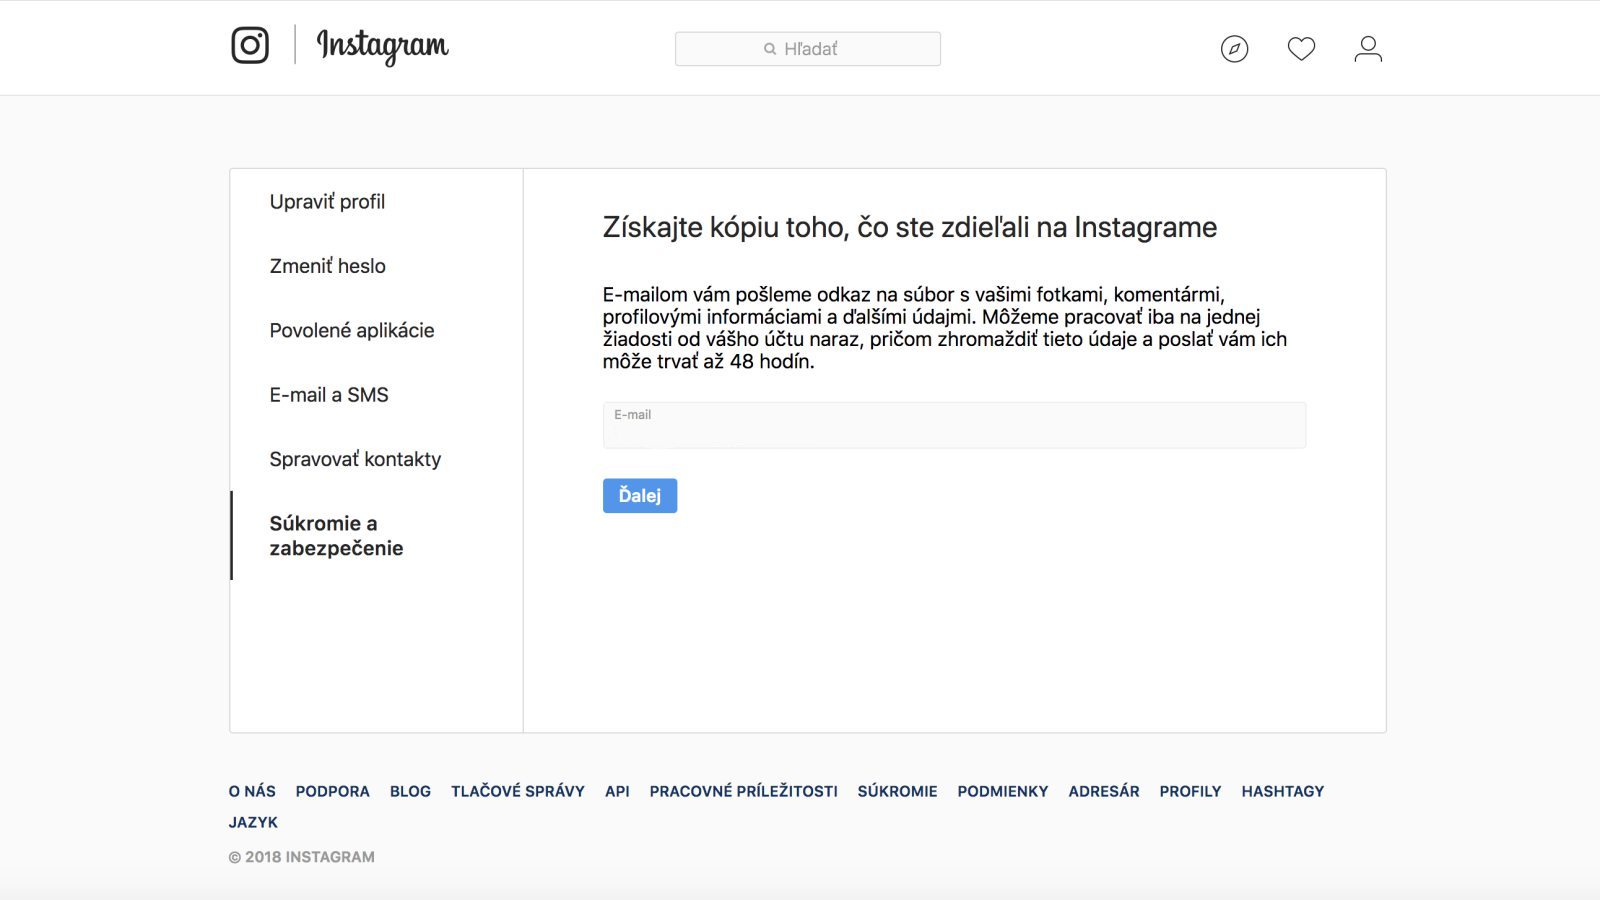Open the PODPORA footer link

click(333, 791)
